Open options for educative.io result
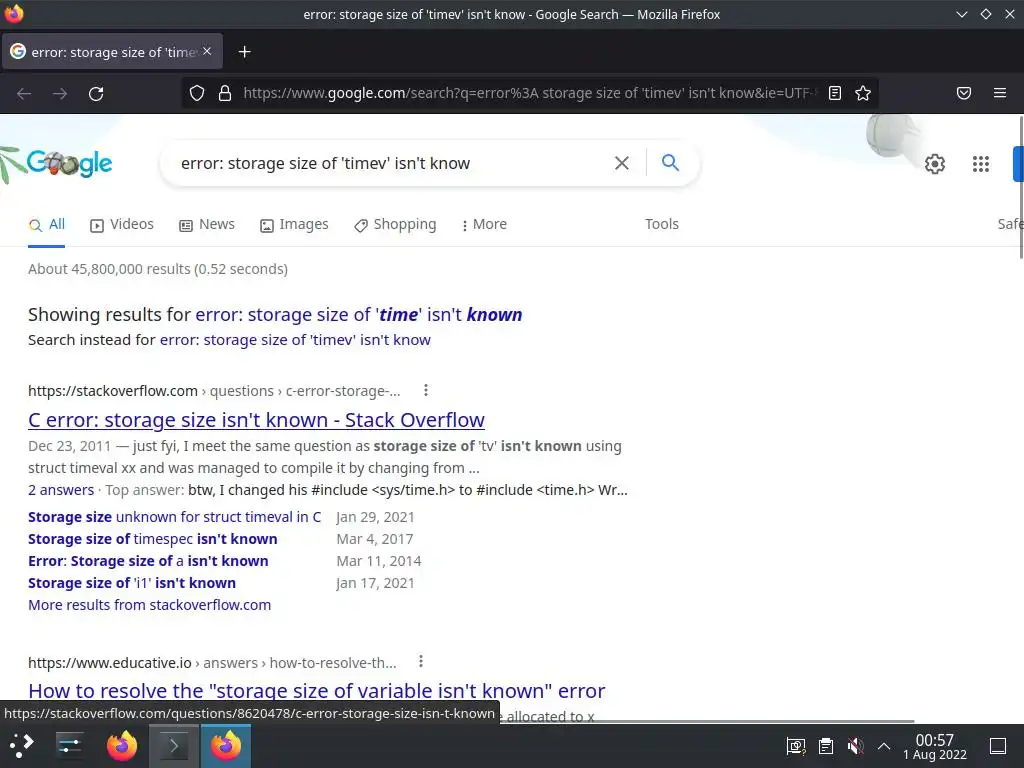Image resolution: width=1024 pixels, height=768 pixels. pyautogui.click(x=421, y=662)
